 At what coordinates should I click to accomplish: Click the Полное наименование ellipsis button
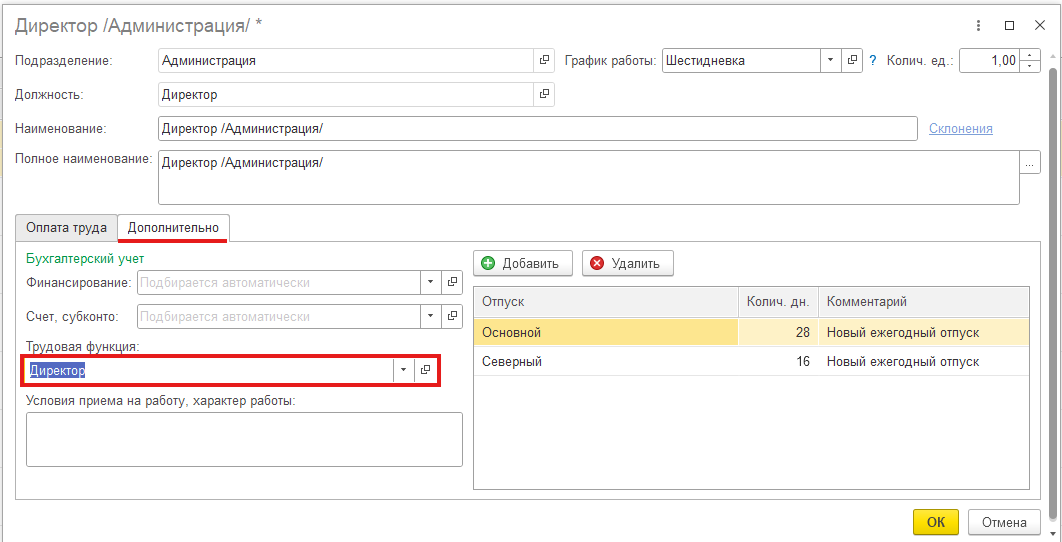coord(1029,163)
